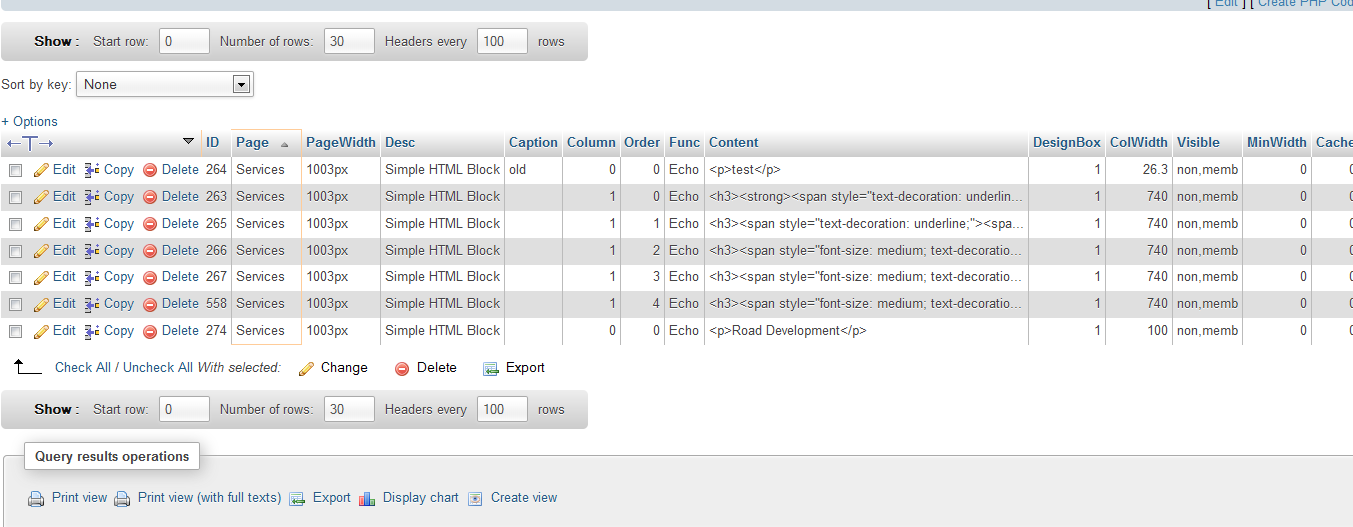This screenshot has height=527, width=1353.
Task: Click the top Number of rows field
Action: point(349,42)
